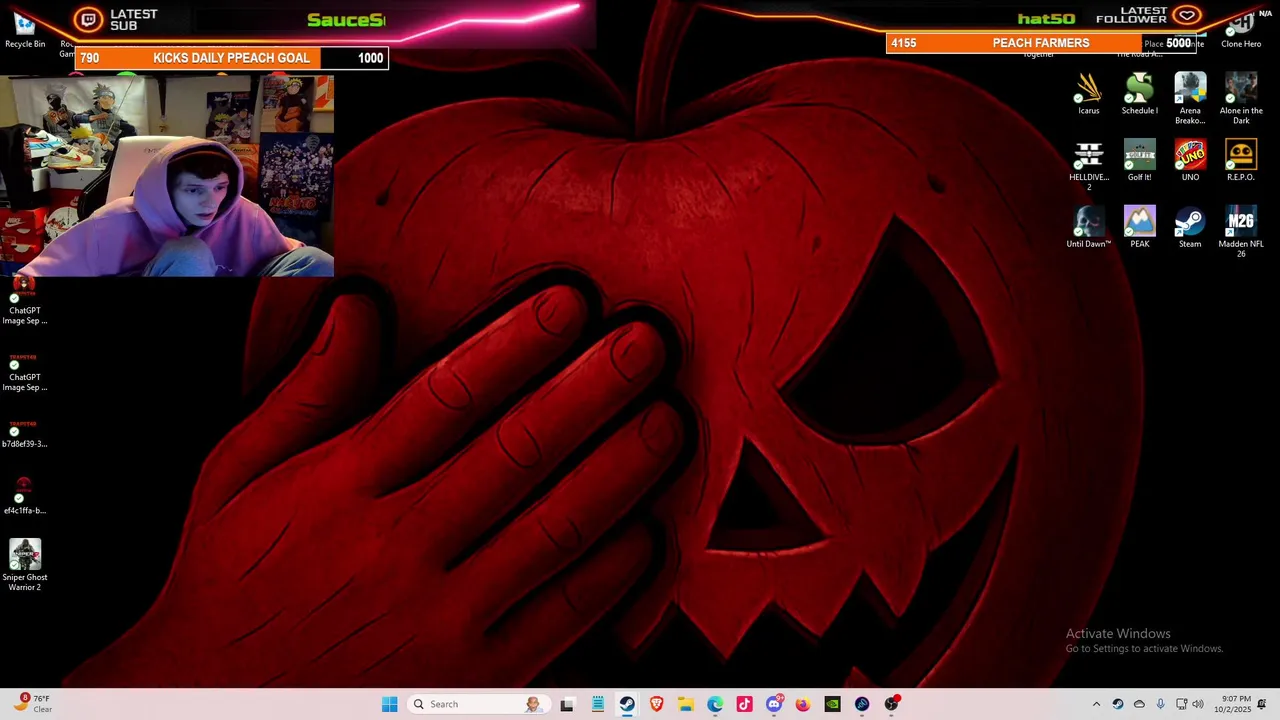Launch Brave browser from taskbar
The height and width of the screenshot is (720, 1280).
pyautogui.click(x=656, y=704)
